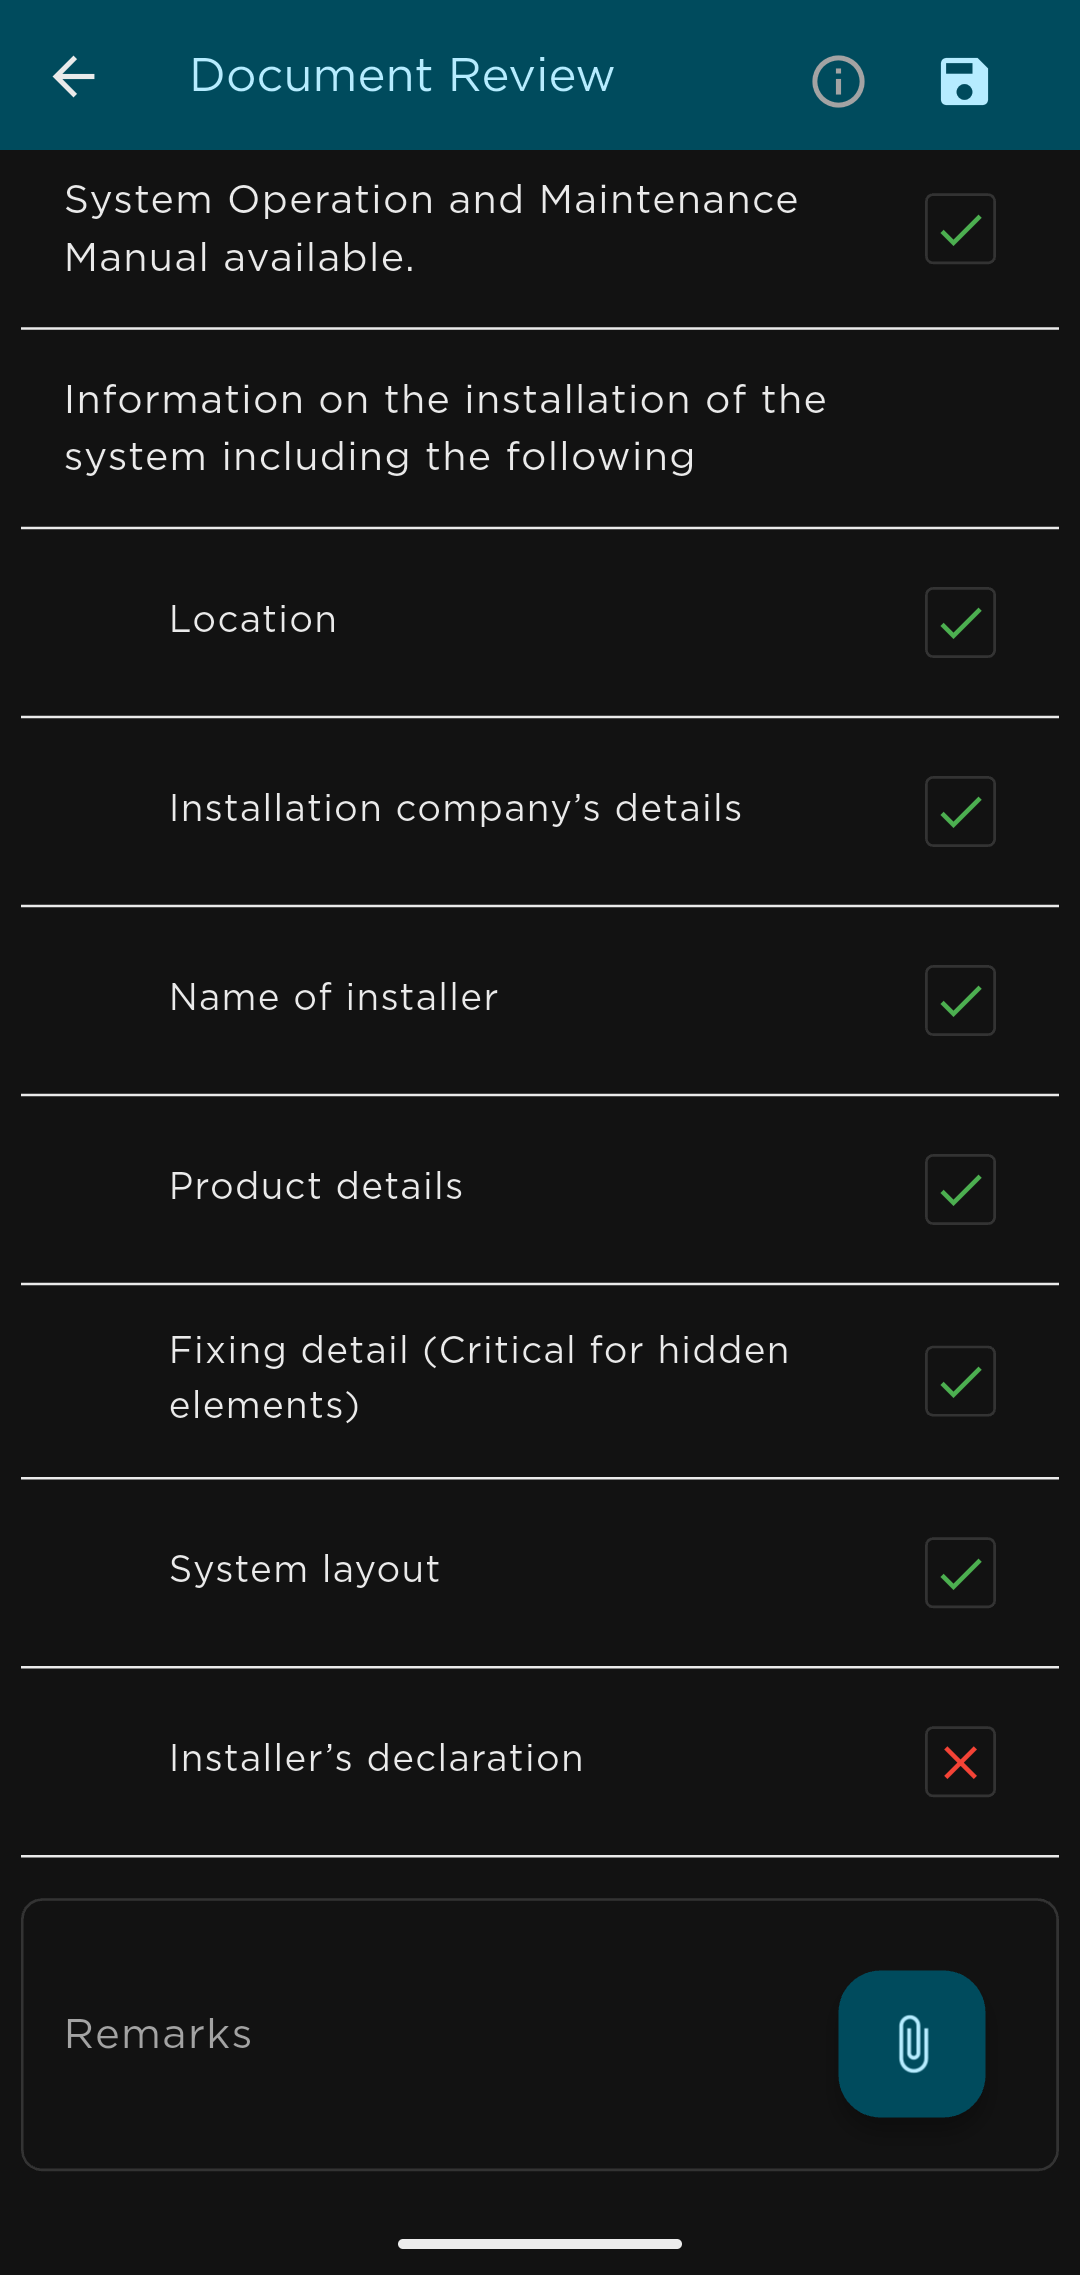Image resolution: width=1080 pixels, height=2275 pixels.
Task: Toggle the Location checkbox
Action: [960, 622]
